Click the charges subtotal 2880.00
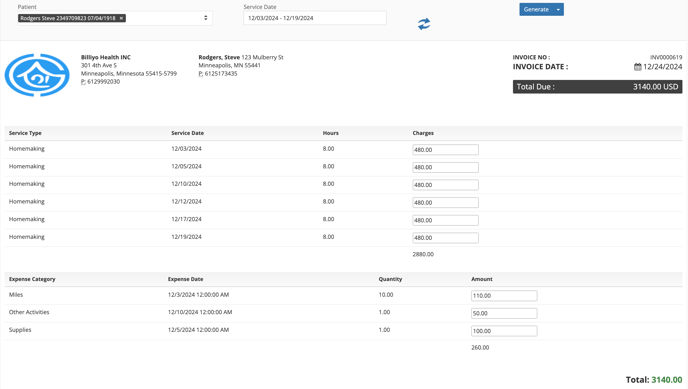The height and width of the screenshot is (389, 688). pyautogui.click(x=423, y=254)
